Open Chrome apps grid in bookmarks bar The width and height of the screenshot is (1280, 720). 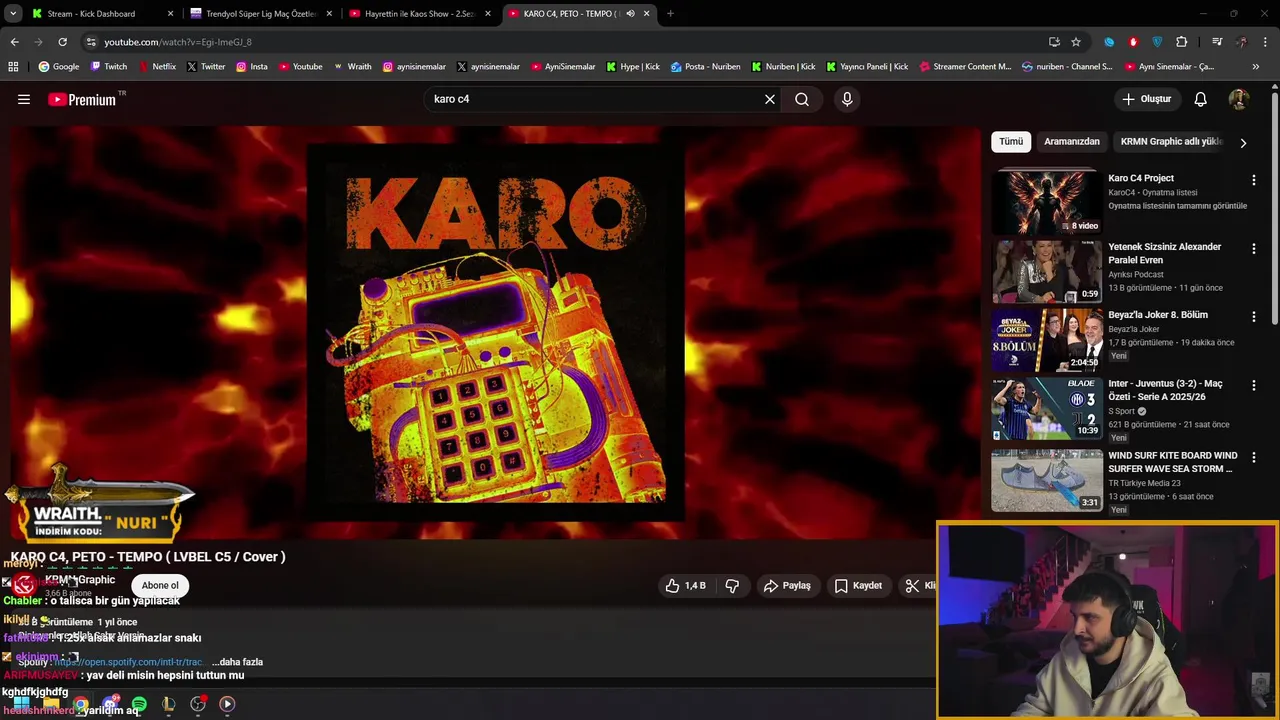click(x=13, y=67)
